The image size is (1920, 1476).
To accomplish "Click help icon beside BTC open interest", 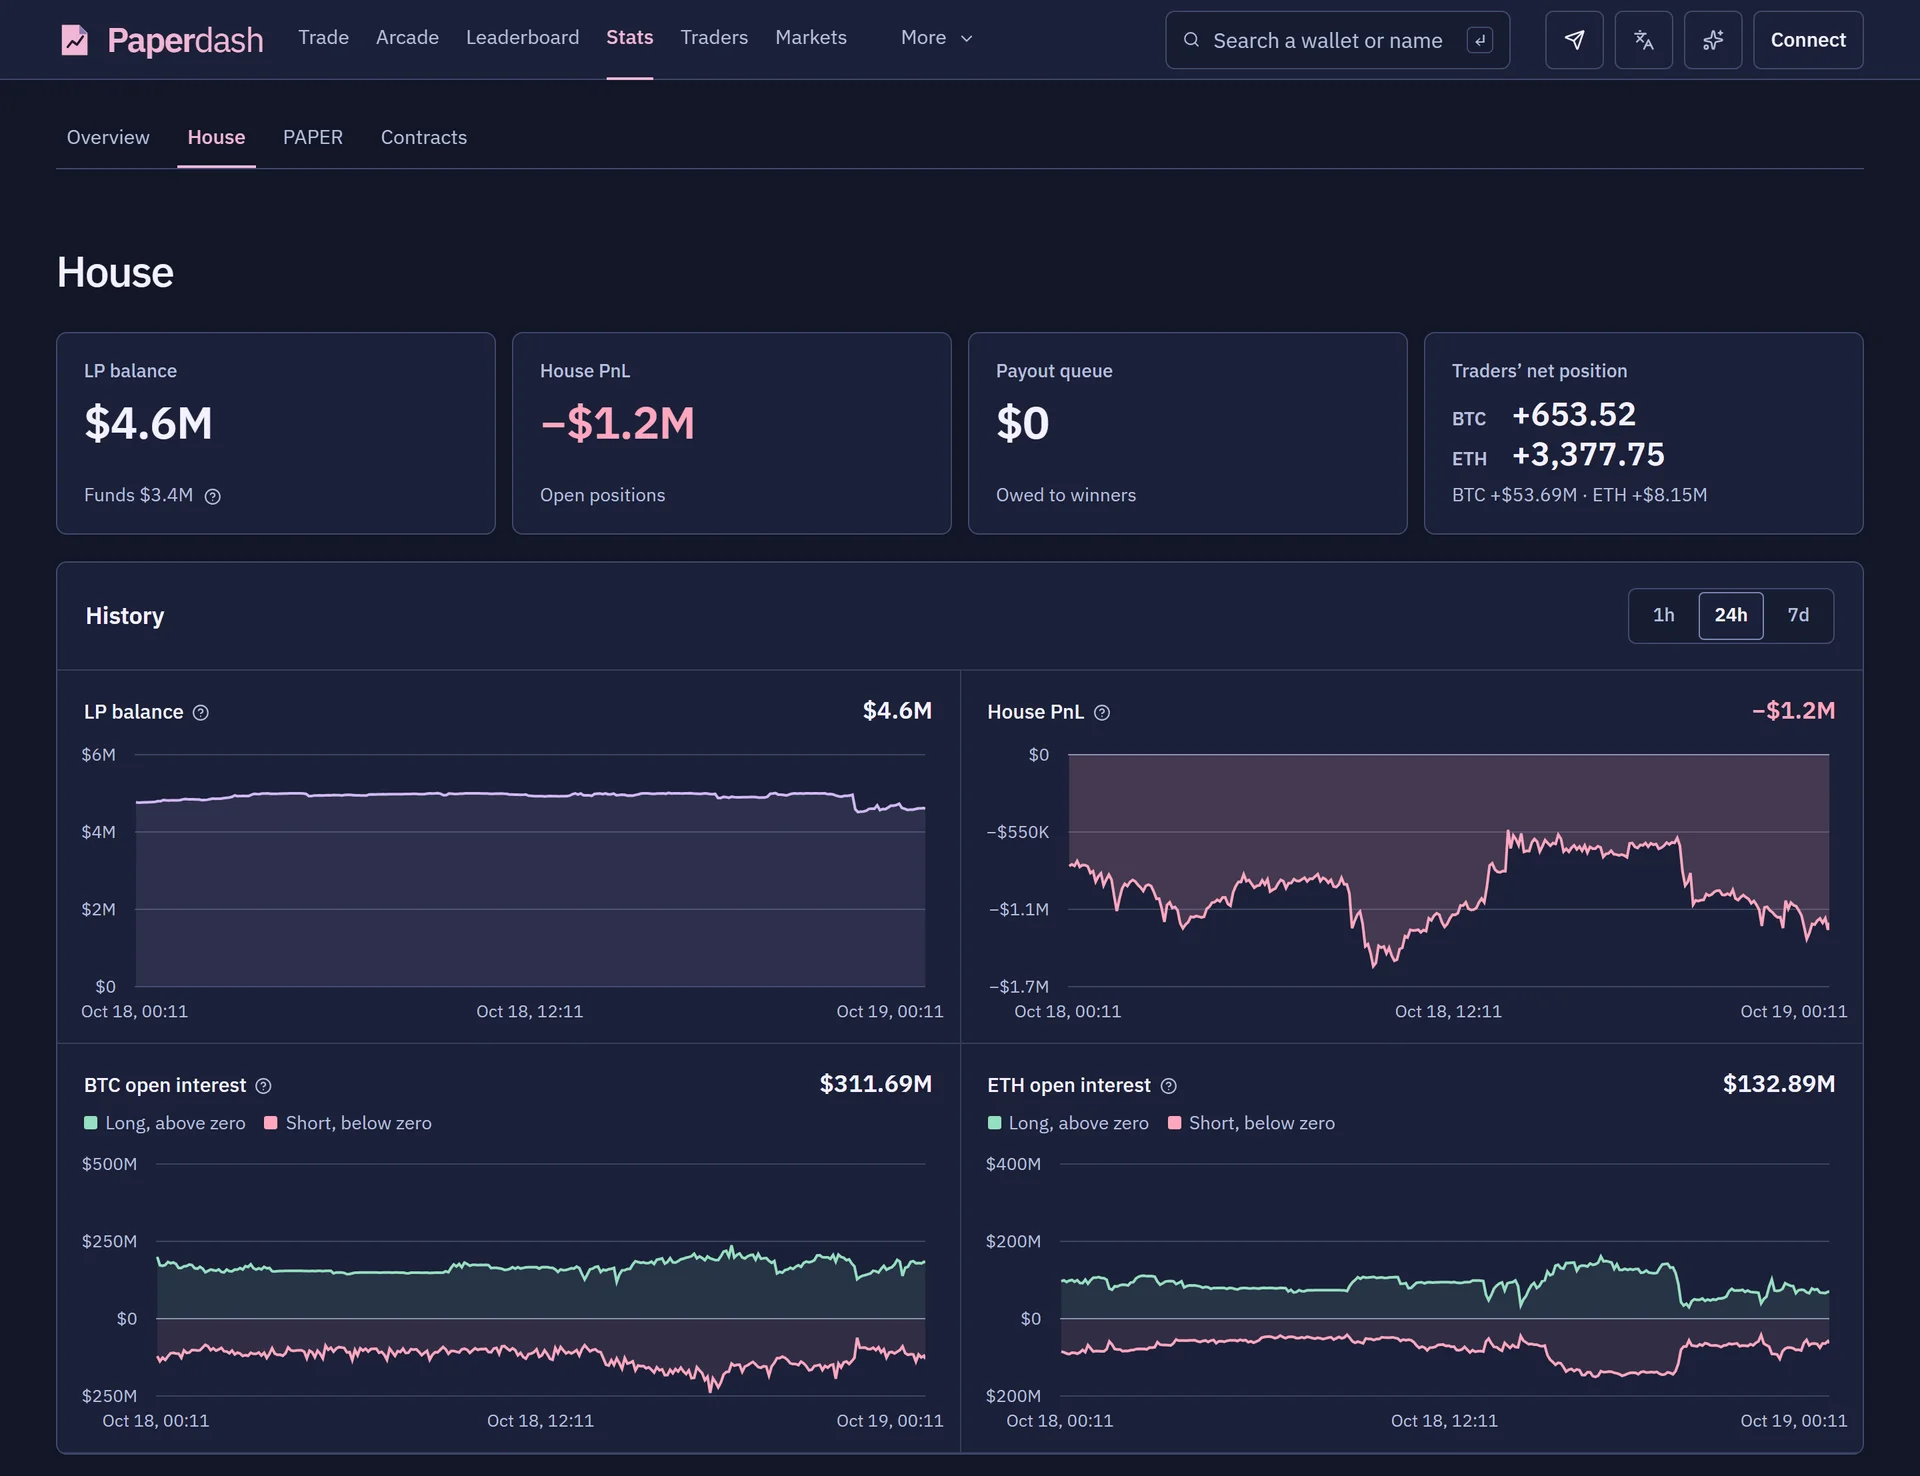I will point(263,1086).
